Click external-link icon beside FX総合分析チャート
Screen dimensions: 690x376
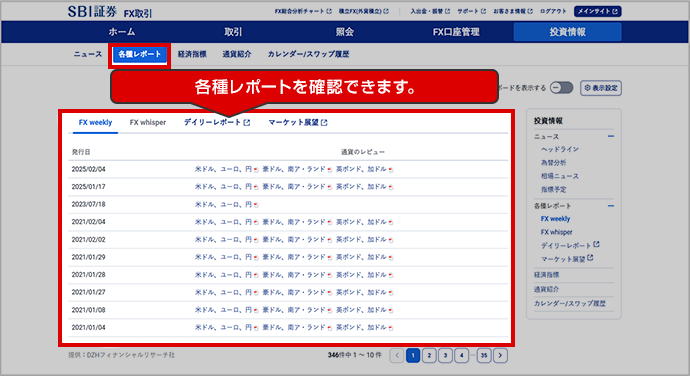coord(329,11)
